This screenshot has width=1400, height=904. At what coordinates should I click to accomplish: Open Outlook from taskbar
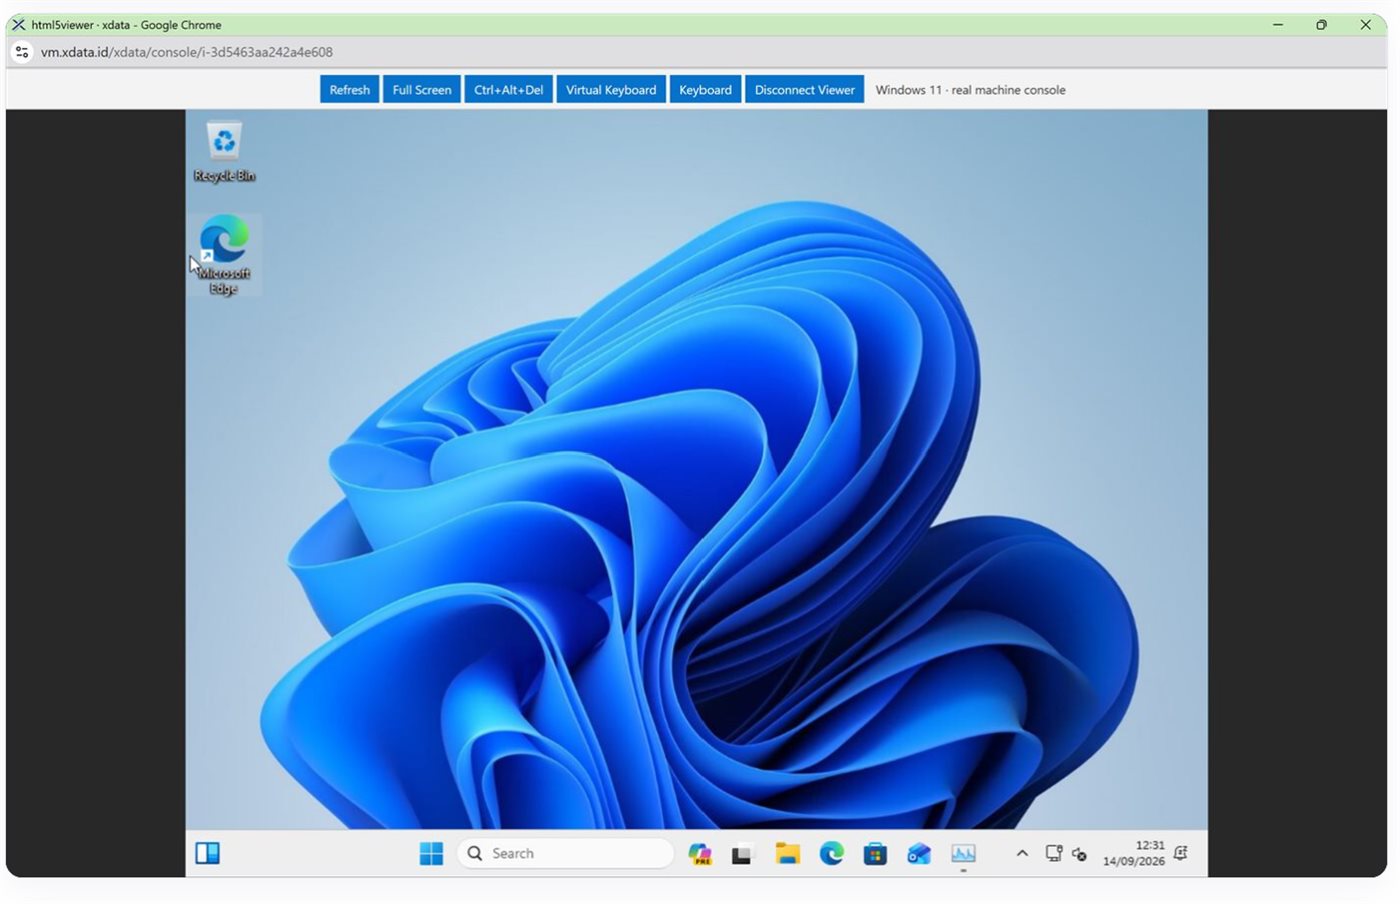click(919, 854)
